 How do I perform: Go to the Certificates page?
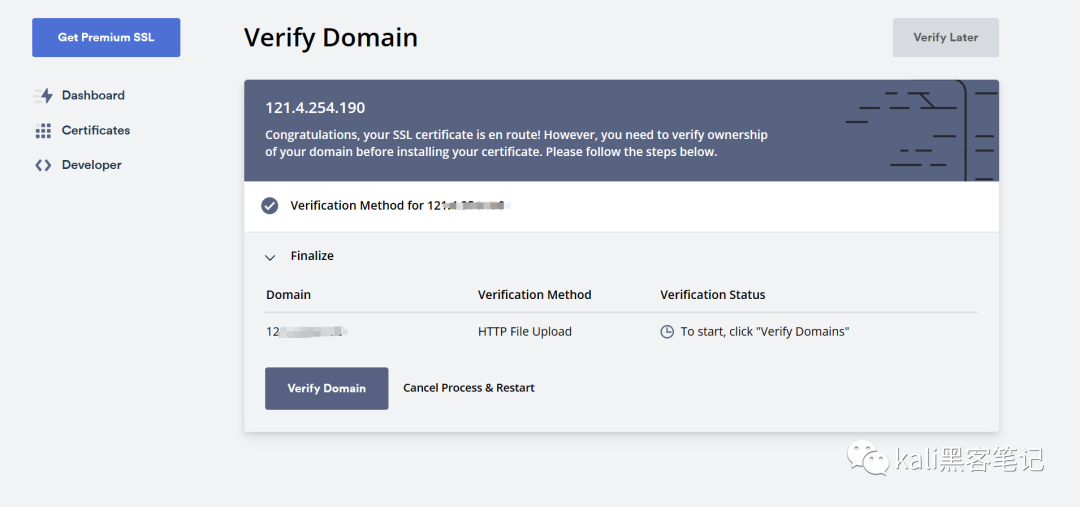96,131
